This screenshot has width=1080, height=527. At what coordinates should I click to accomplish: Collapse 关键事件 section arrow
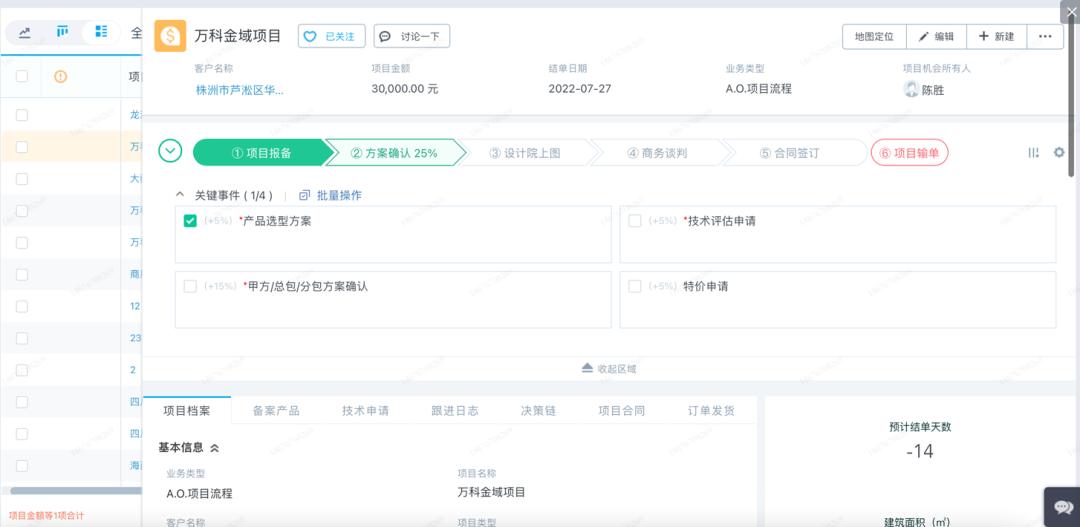tap(180, 196)
